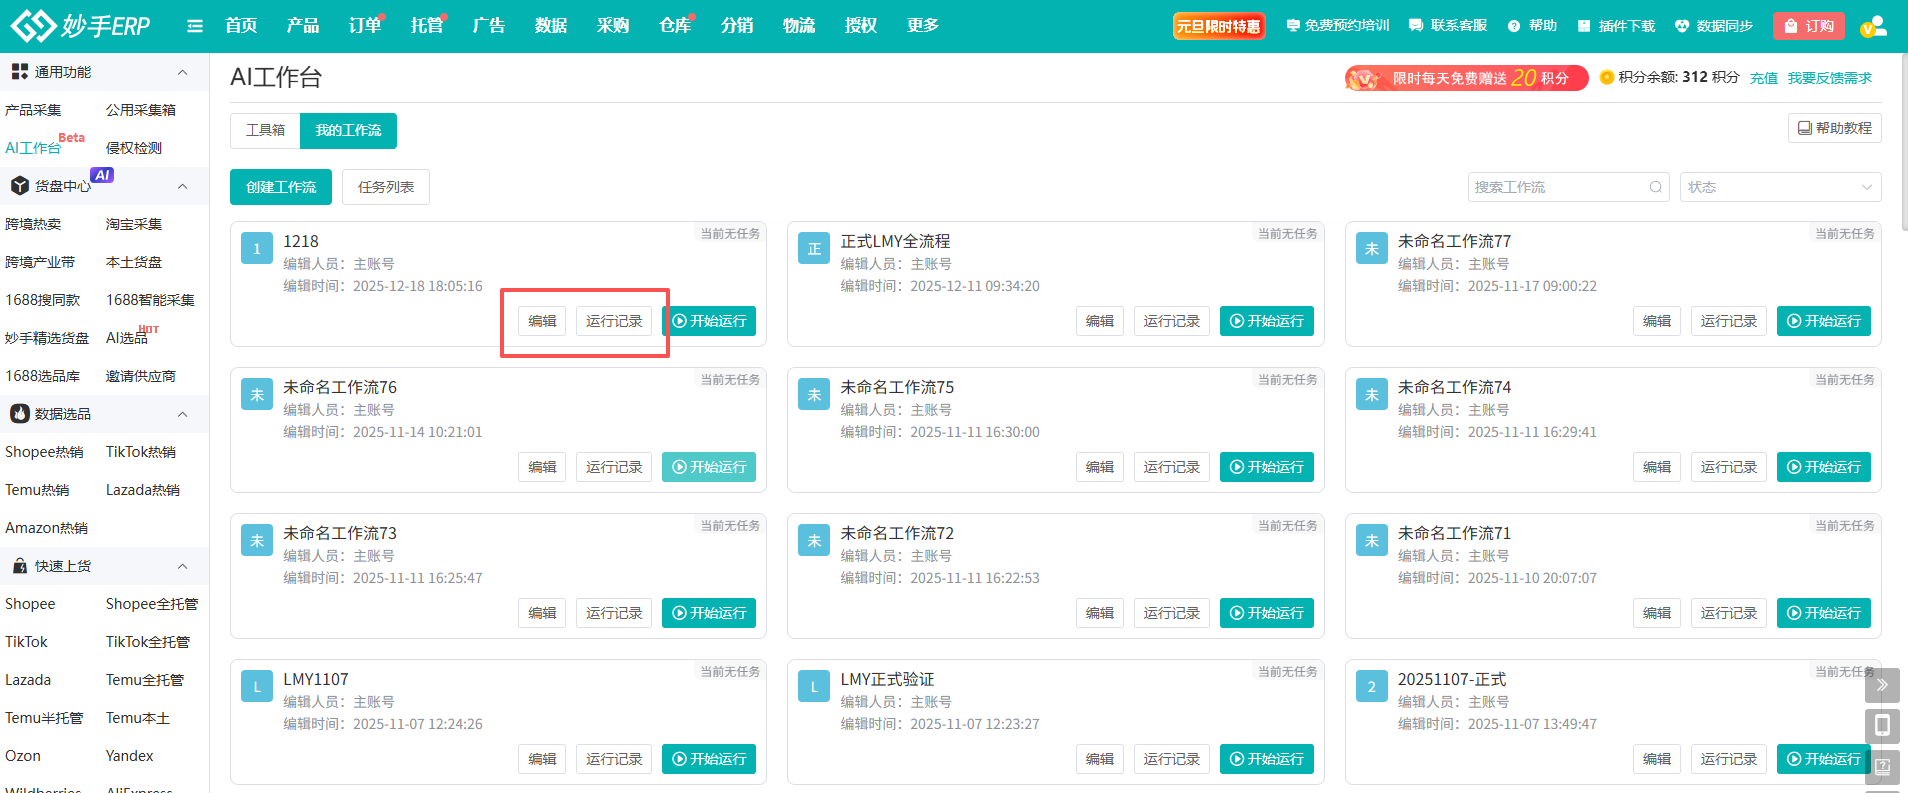Click the 元旦限时特惠 promo badge

coord(1218,26)
